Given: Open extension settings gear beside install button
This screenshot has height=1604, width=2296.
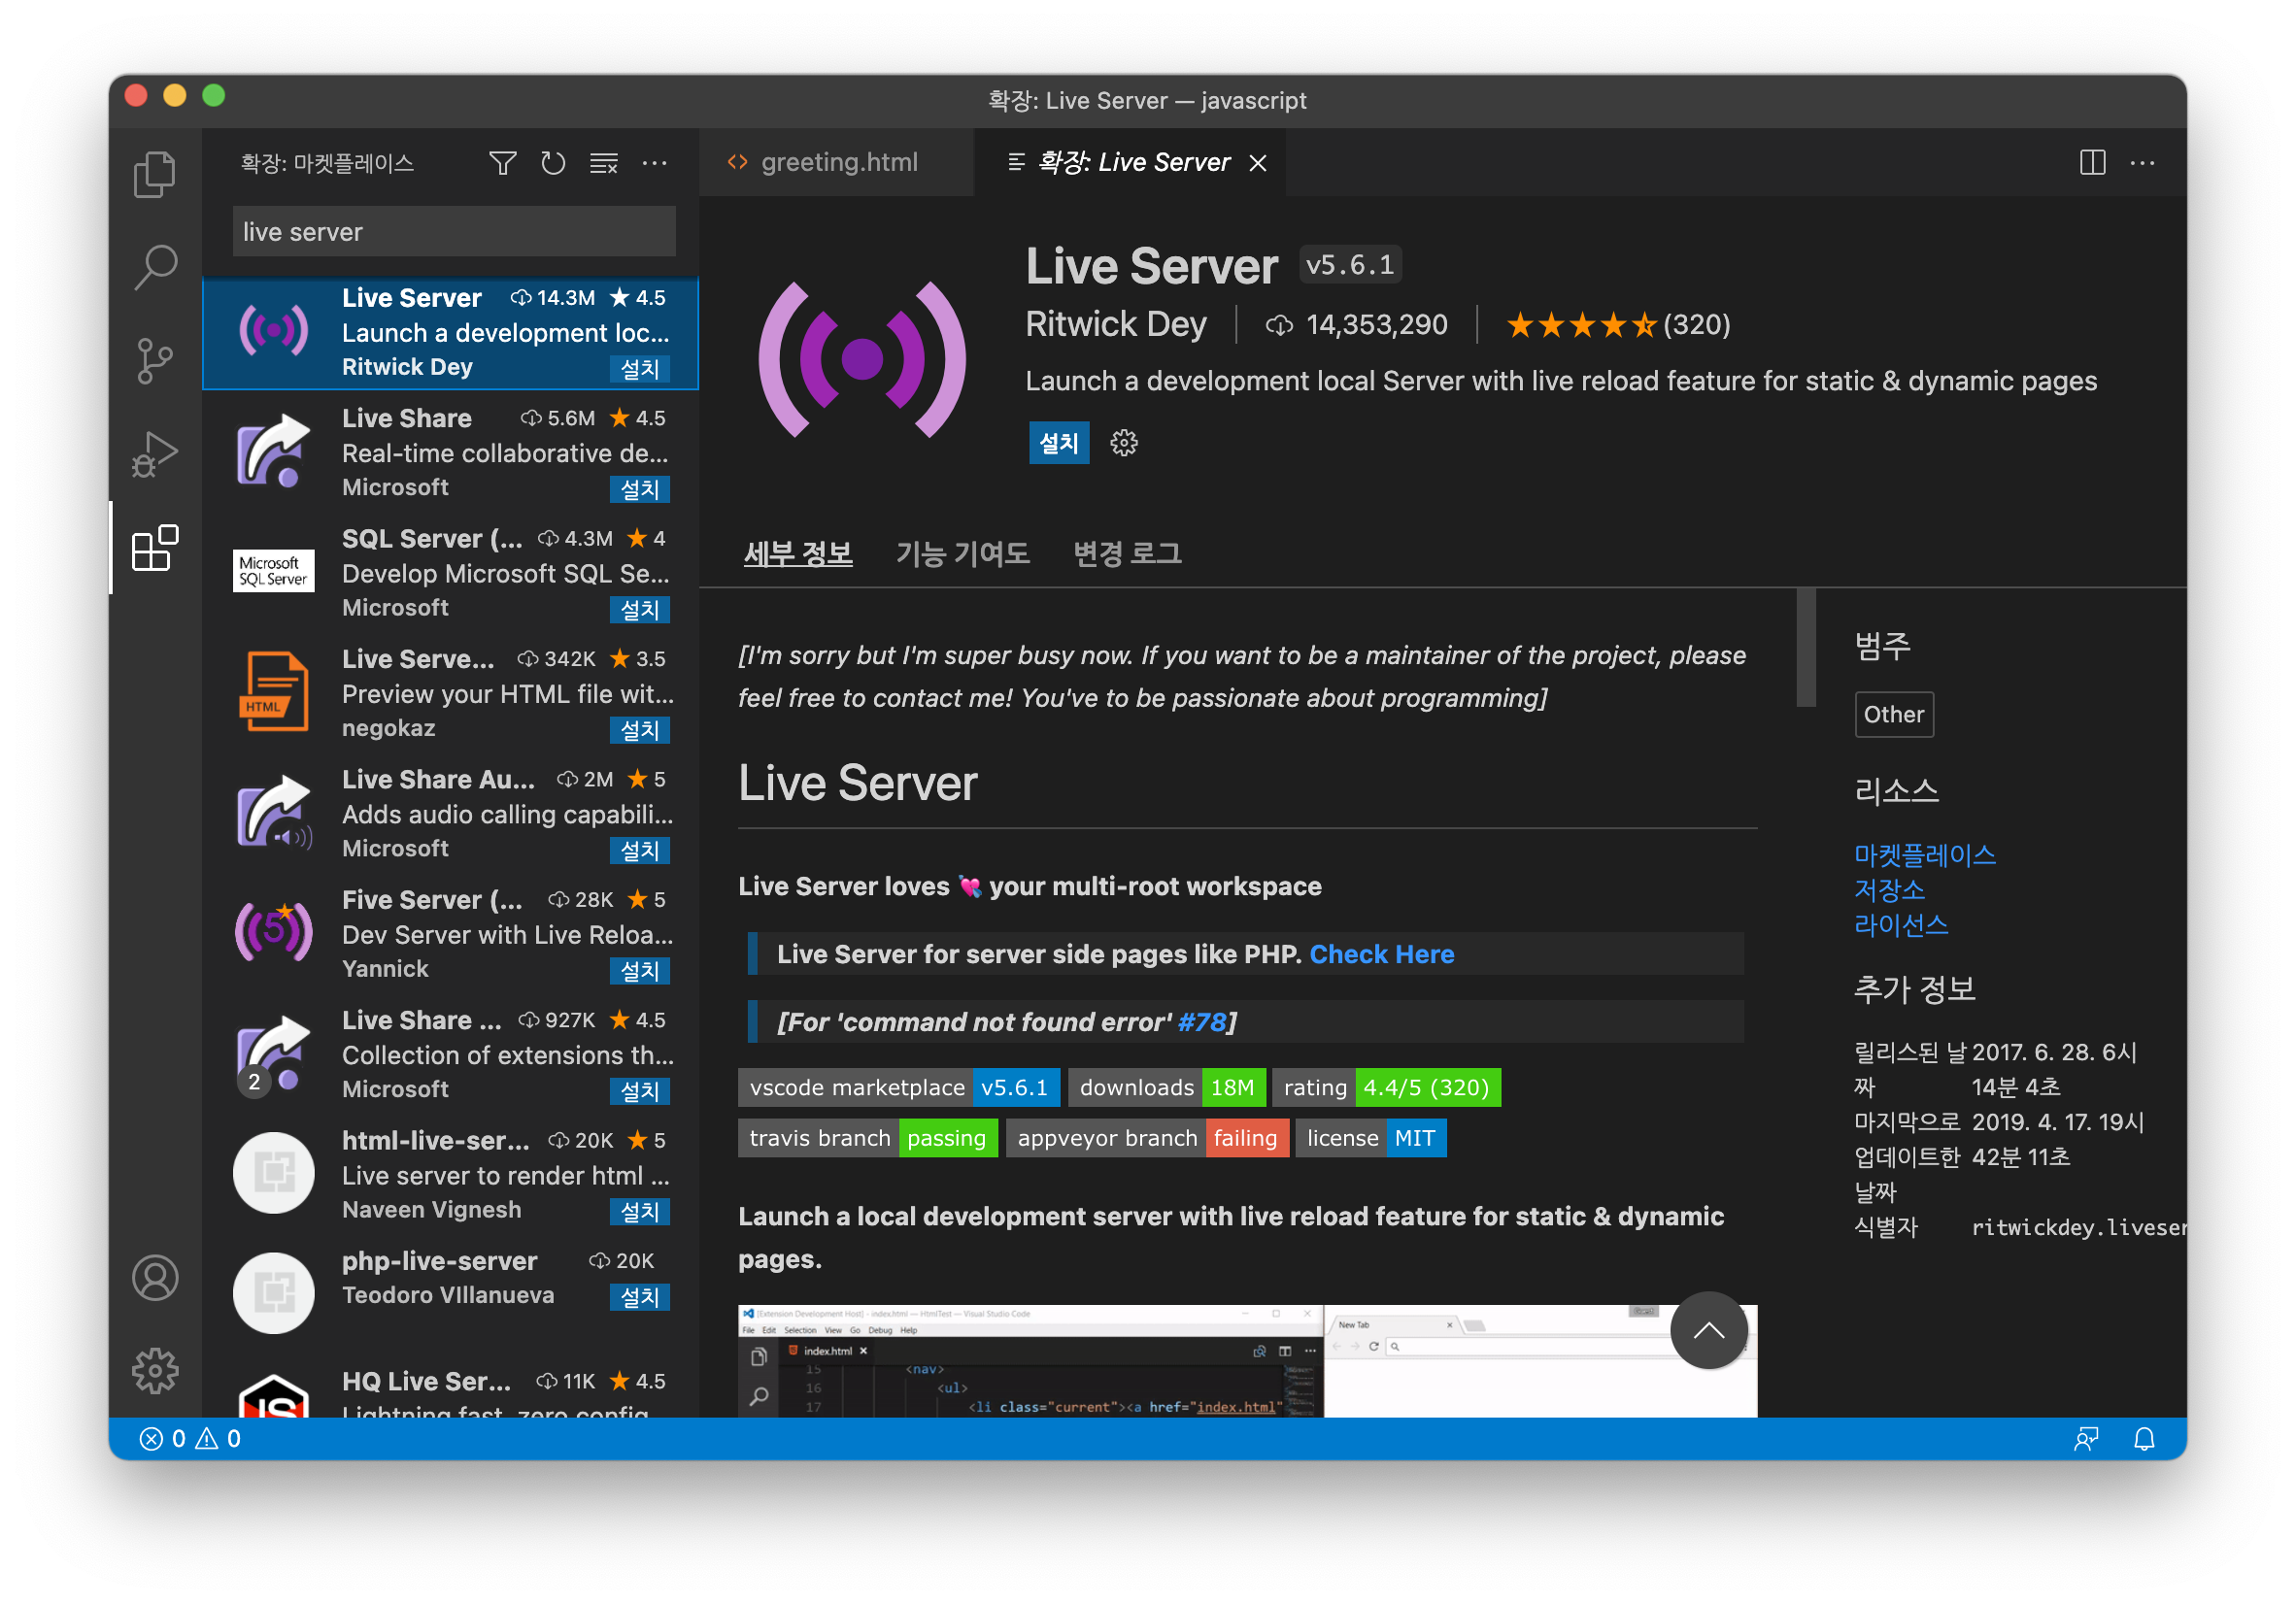Looking at the screenshot, I should click(x=1123, y=443).
